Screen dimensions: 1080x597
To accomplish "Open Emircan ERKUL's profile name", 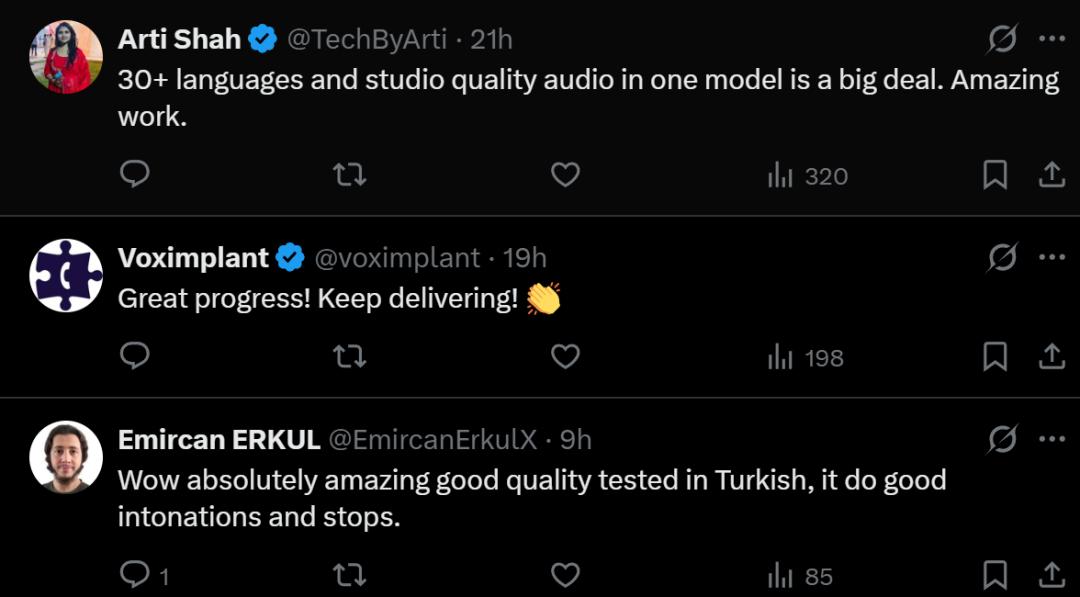I will click(x=219, y=439).
